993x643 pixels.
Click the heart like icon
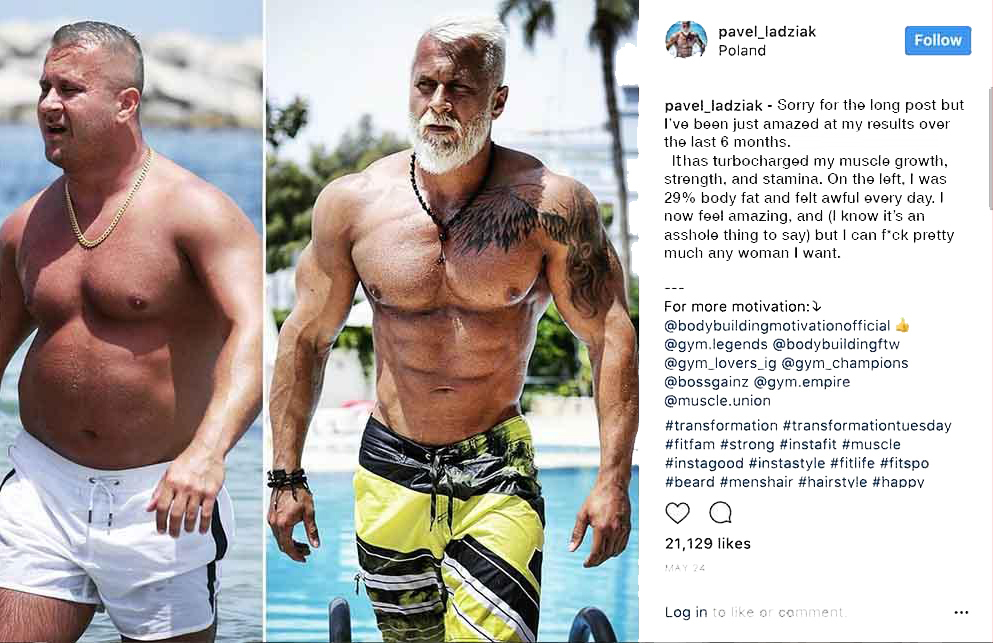(677, 512)
